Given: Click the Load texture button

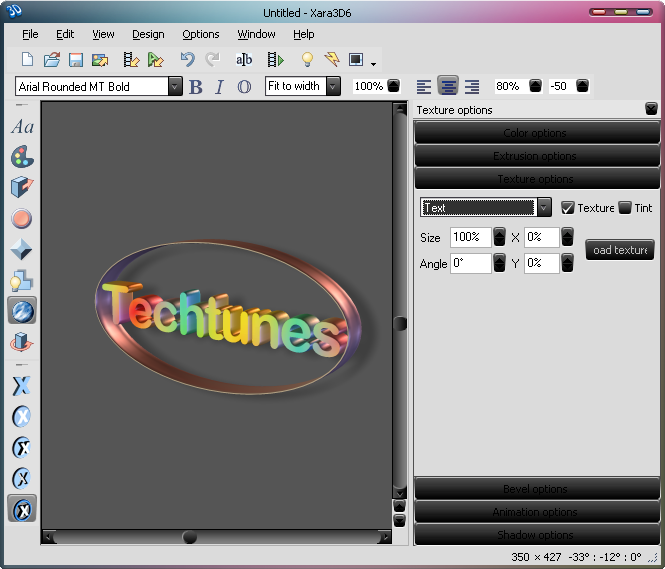Looking at the screenshot, I should point(620,250).
